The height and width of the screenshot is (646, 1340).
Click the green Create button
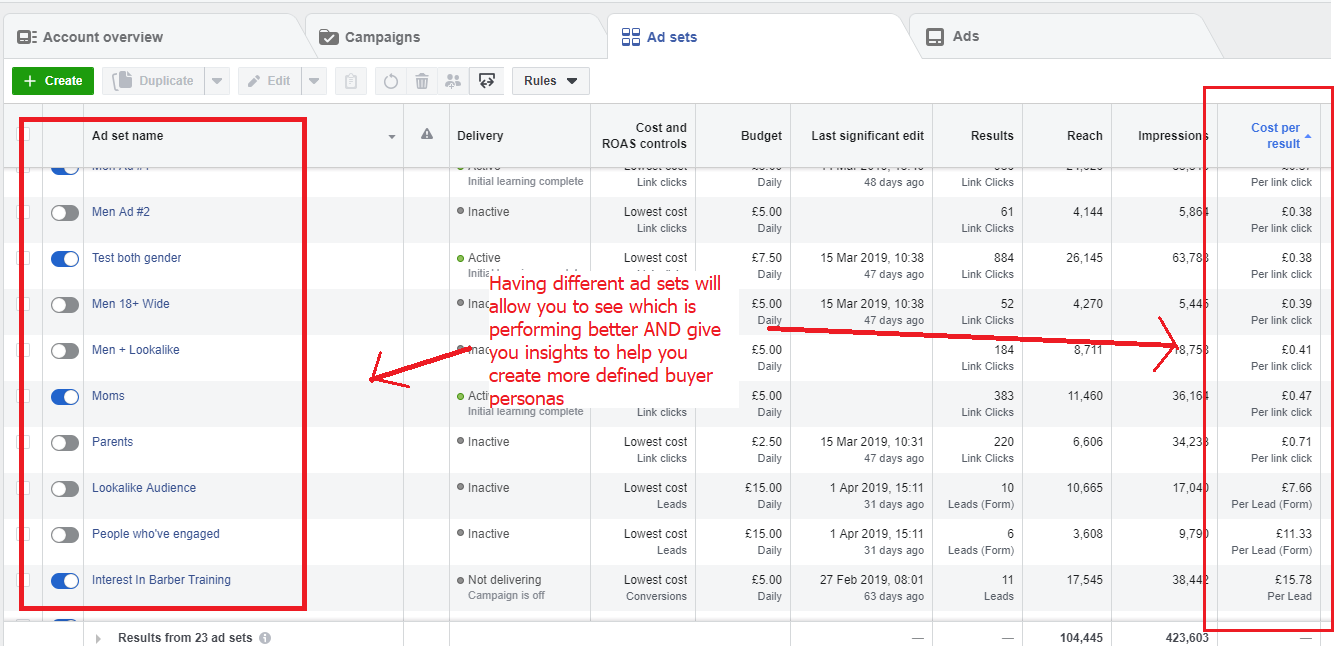(53, 81)
